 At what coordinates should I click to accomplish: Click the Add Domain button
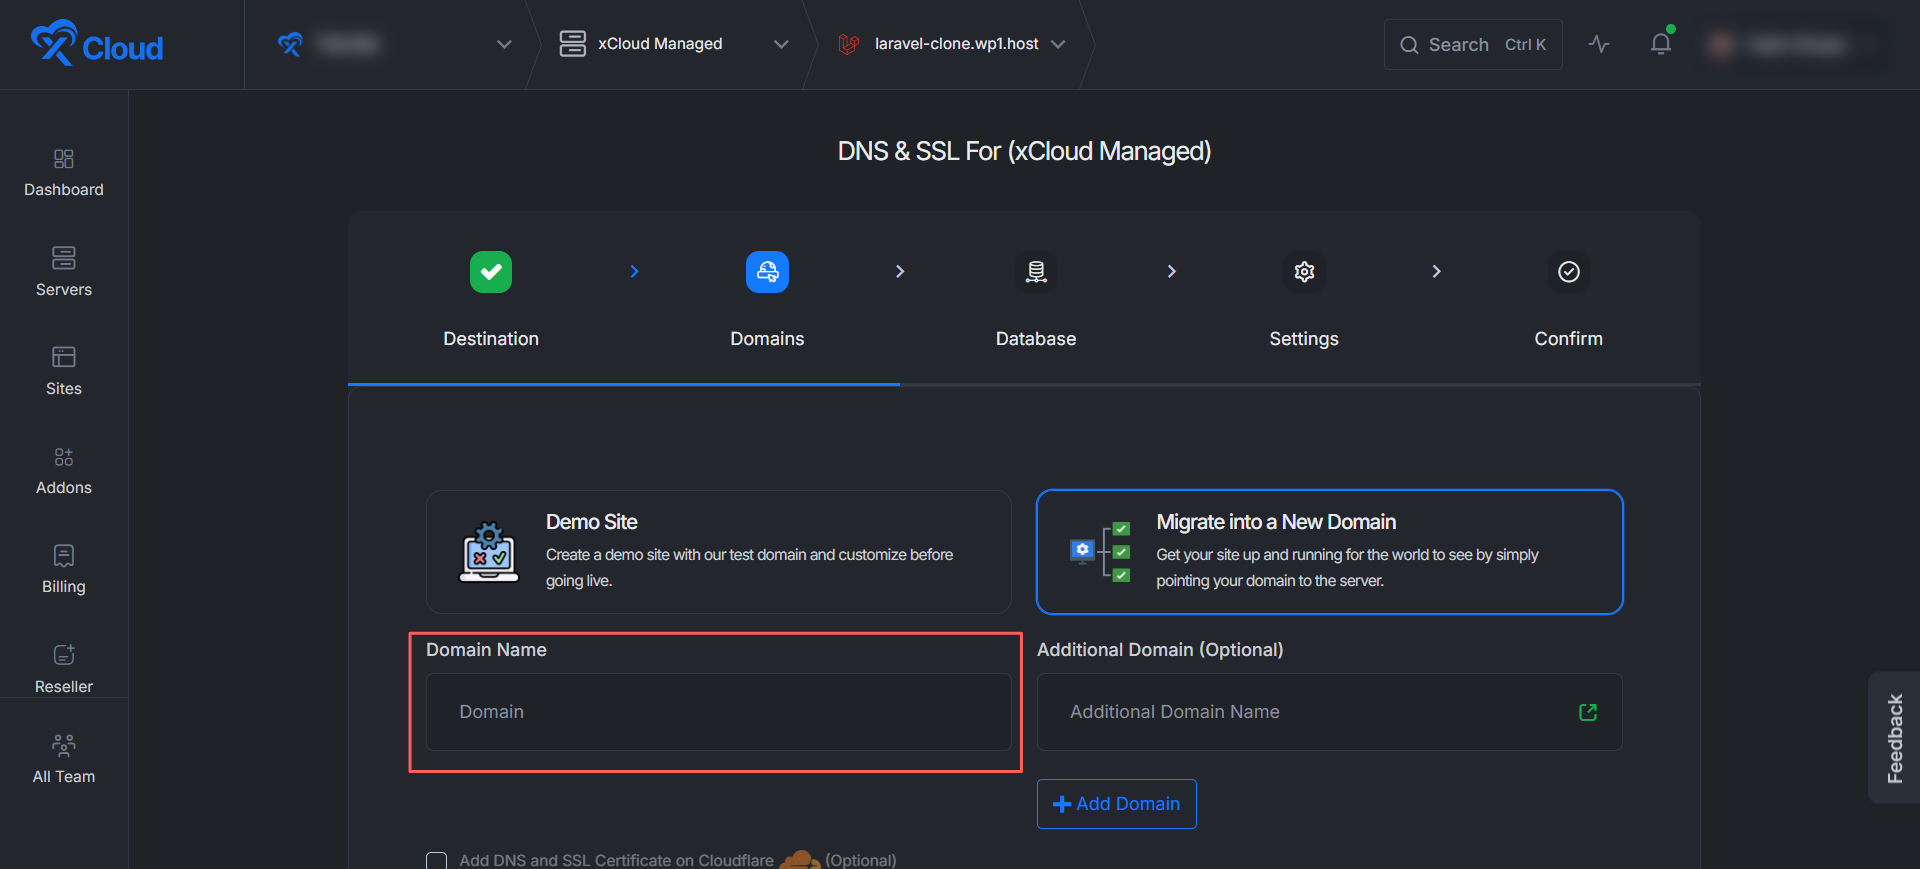tap(1117, 804)
